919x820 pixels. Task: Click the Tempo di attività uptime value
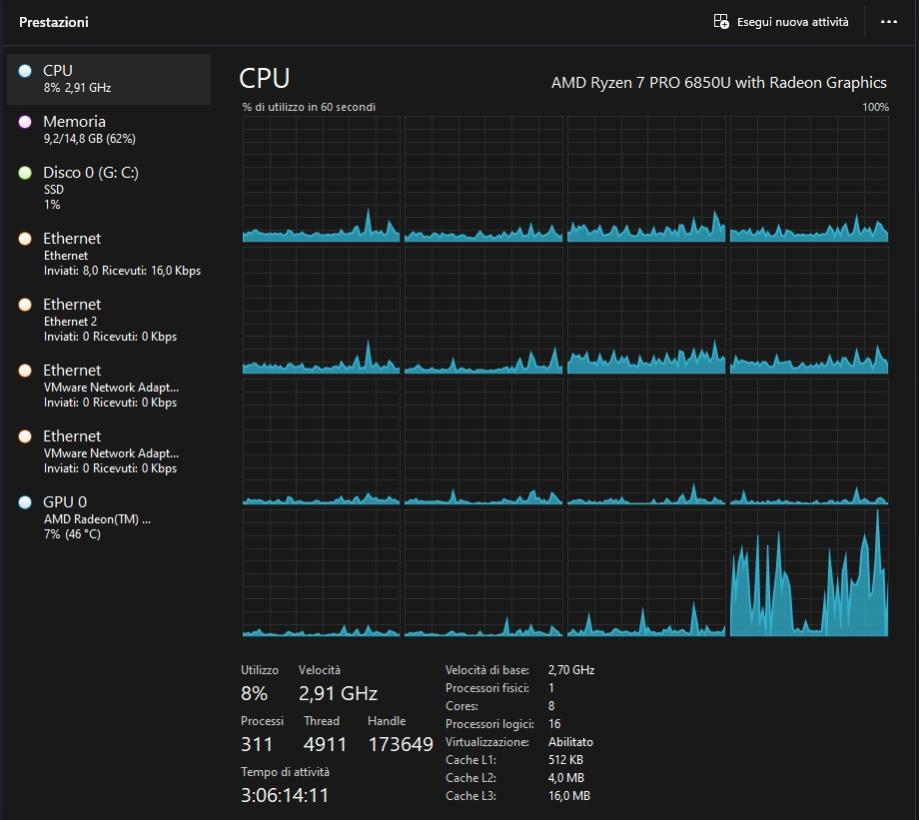click(x=284, y=796)
